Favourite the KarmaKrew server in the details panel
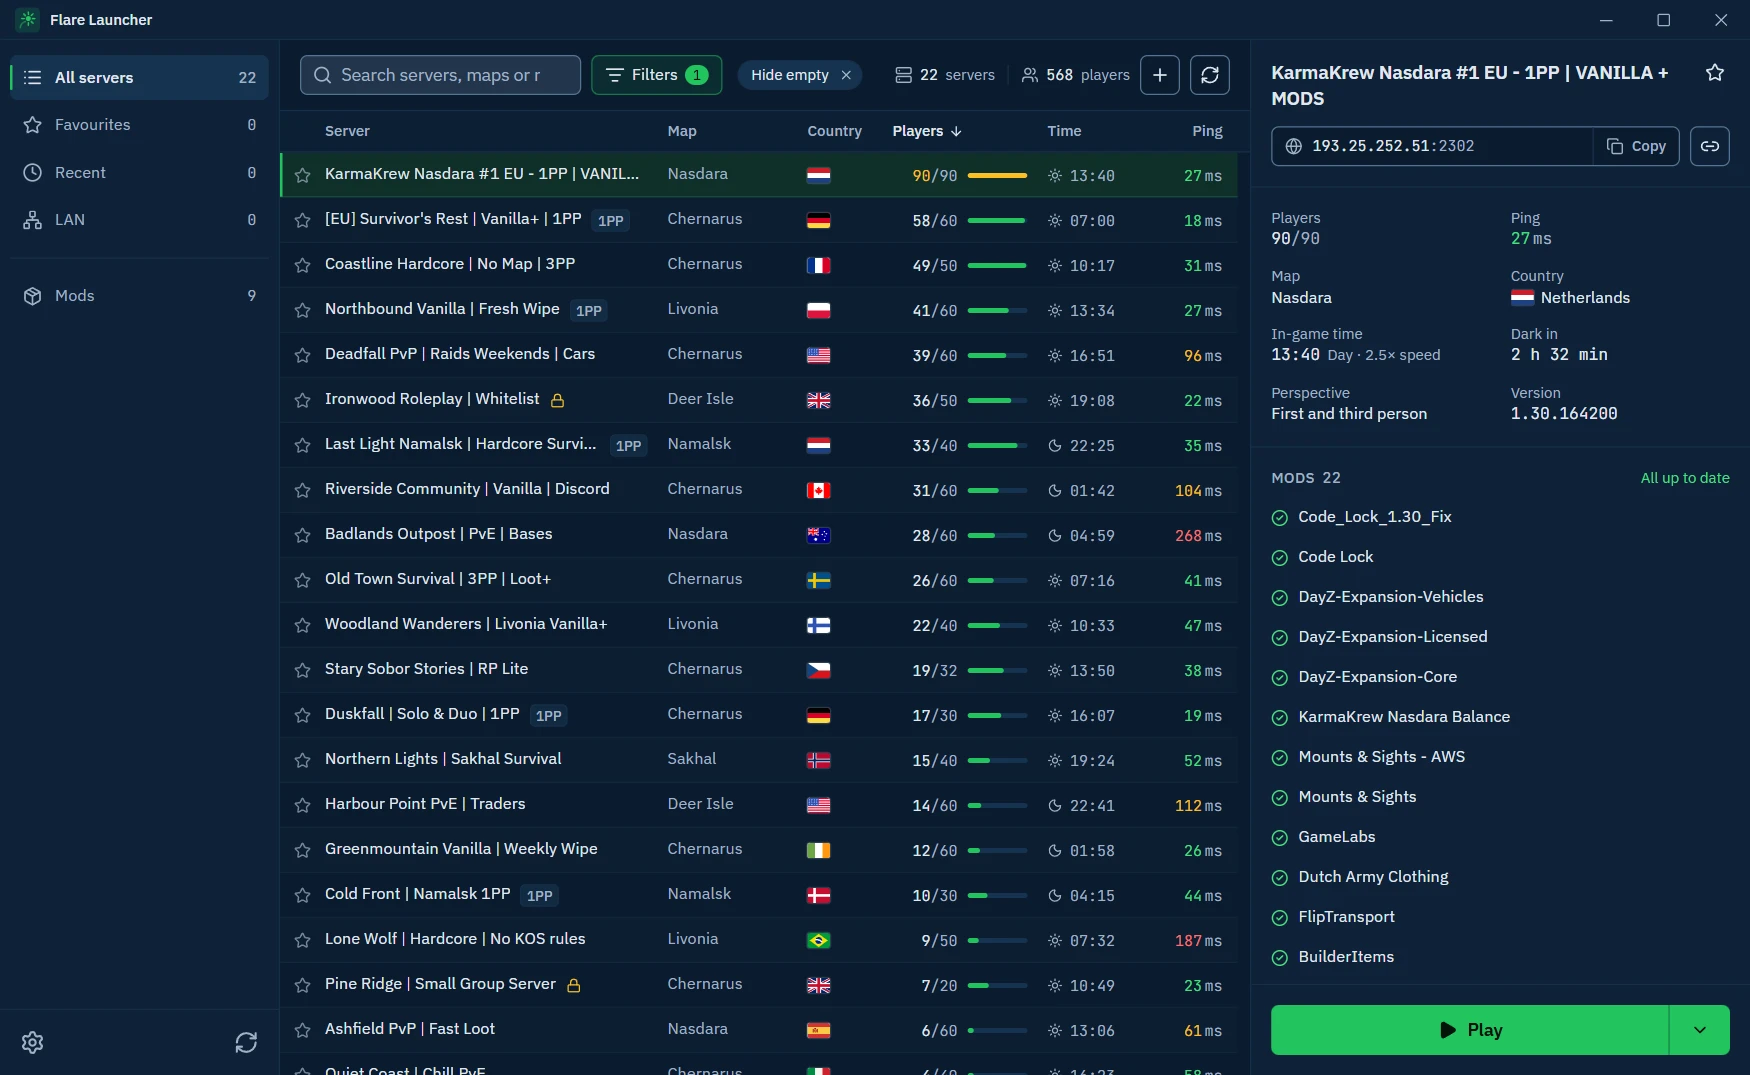Image resolution: width=1750 pixels, height=1075 pixels. click(1715, 73)
